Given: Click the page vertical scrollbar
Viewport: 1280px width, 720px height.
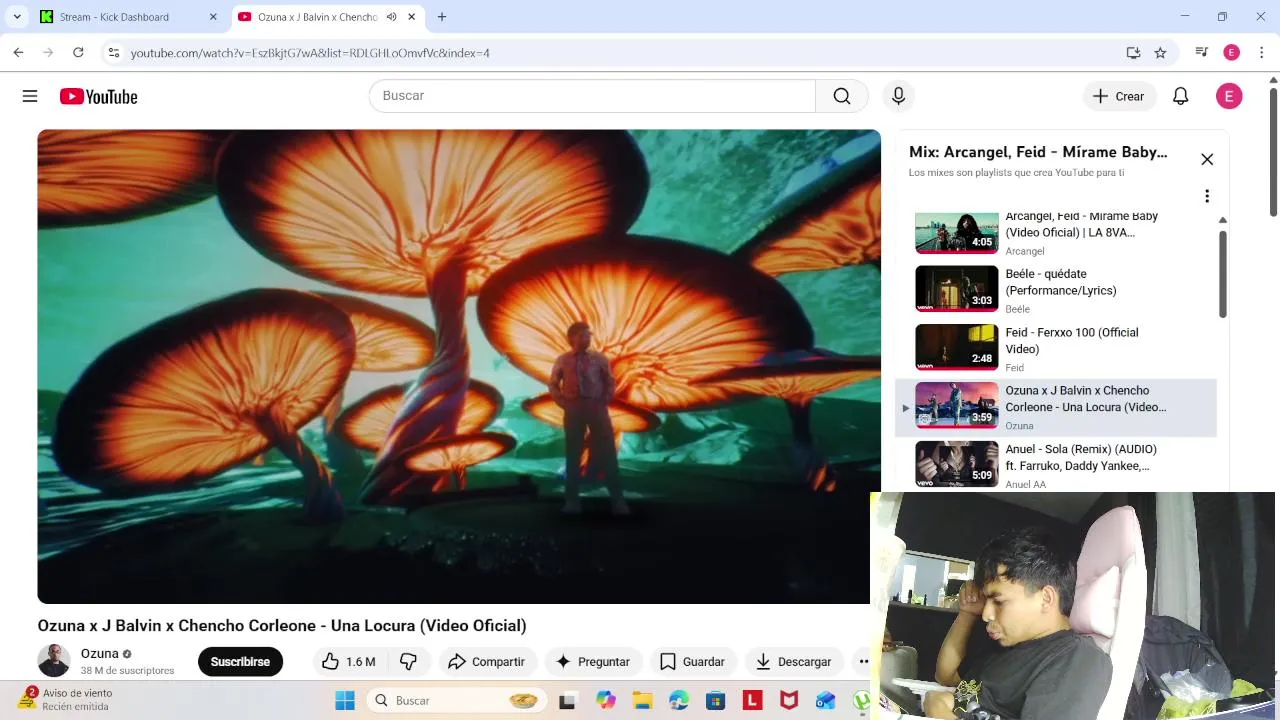Looking at the screenshot, I should coord(1273,150).
